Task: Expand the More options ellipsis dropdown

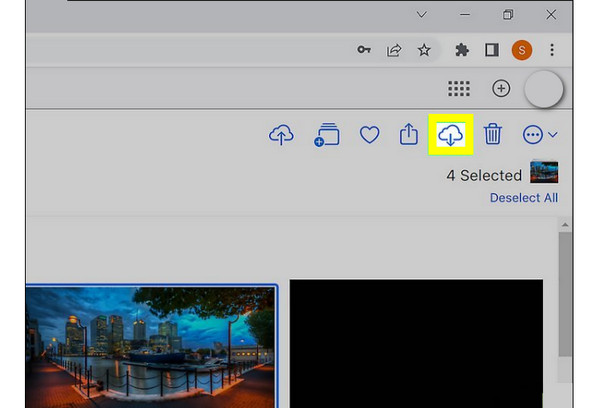Action: pos(539,135)
